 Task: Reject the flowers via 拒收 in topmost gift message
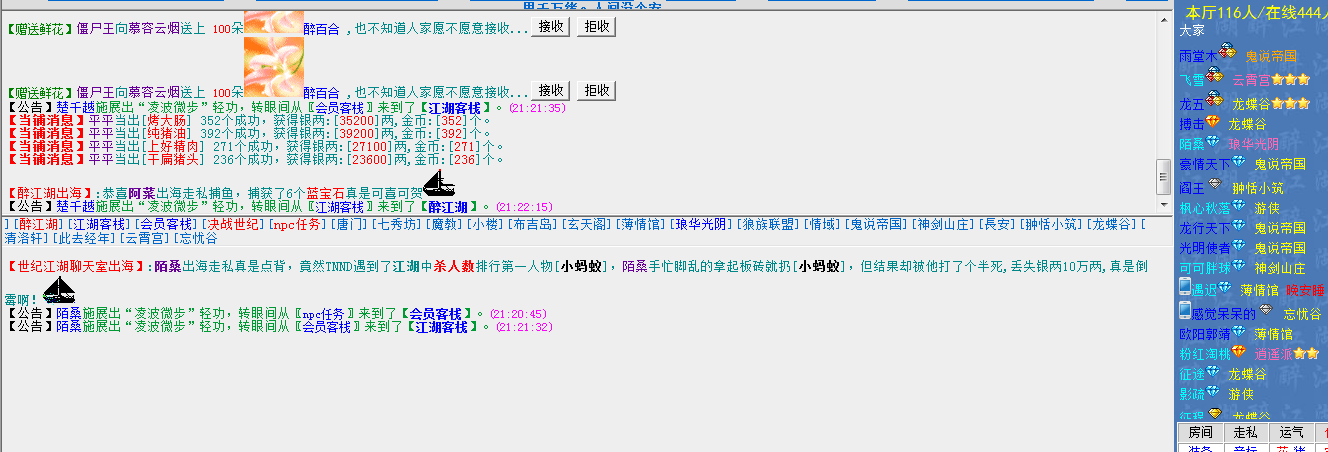click(596, 27)
